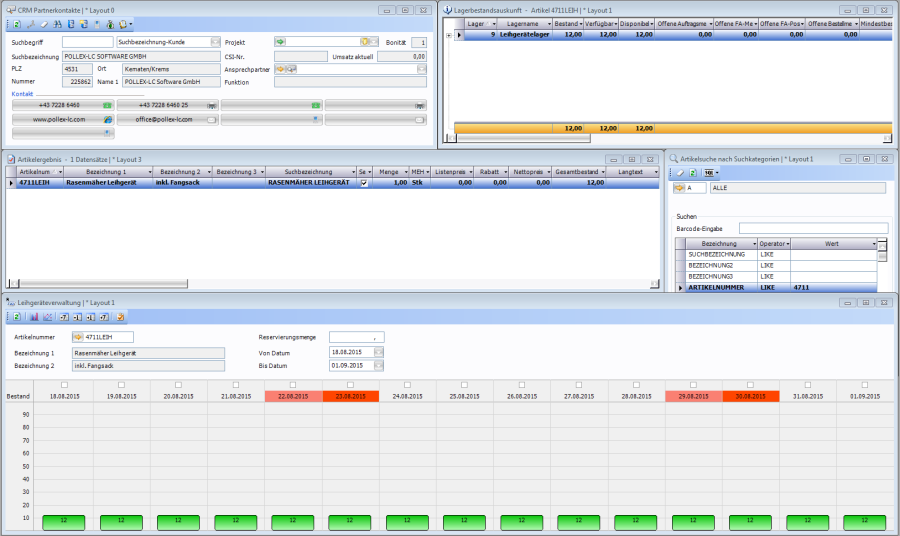The width and height of the screenshot is (900, 536).
Task: Click the binoculars search icon in CRM toolbar
Action: pos(56,23)
